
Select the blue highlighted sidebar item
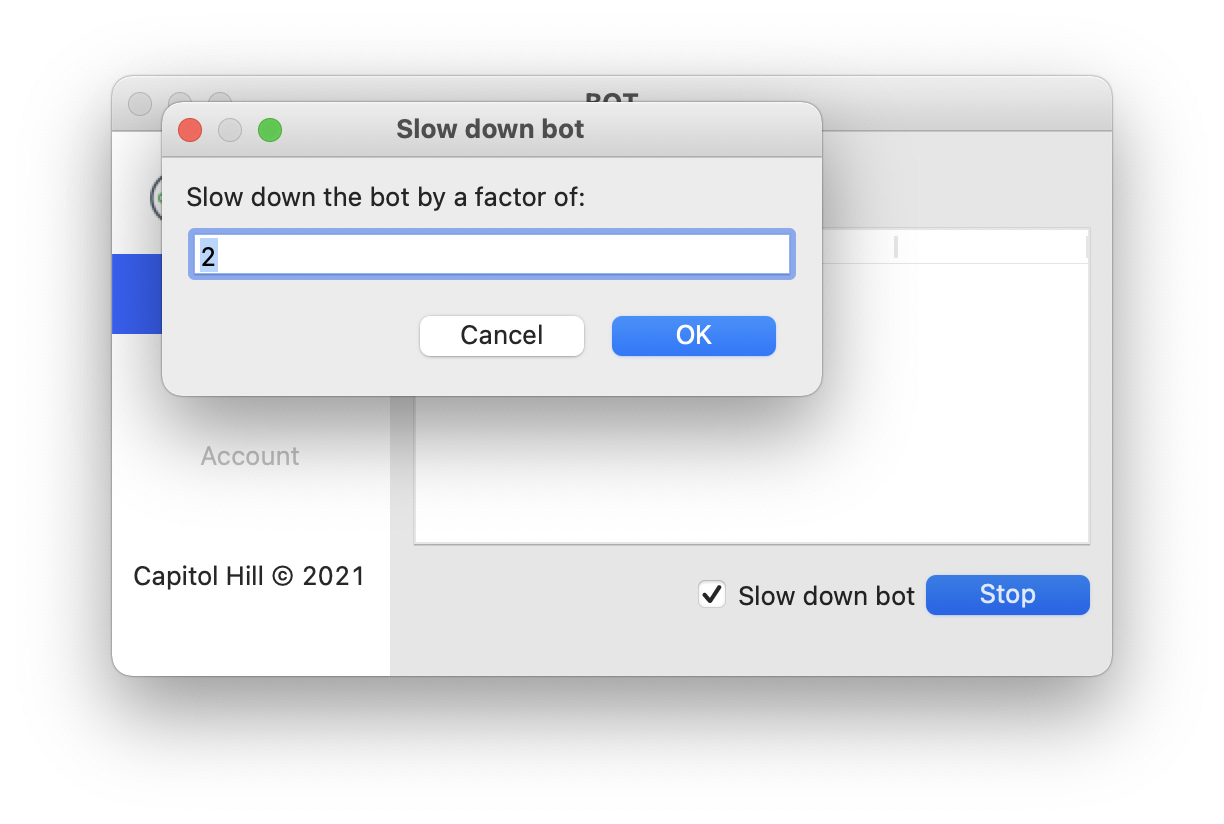tap(137, 294)
